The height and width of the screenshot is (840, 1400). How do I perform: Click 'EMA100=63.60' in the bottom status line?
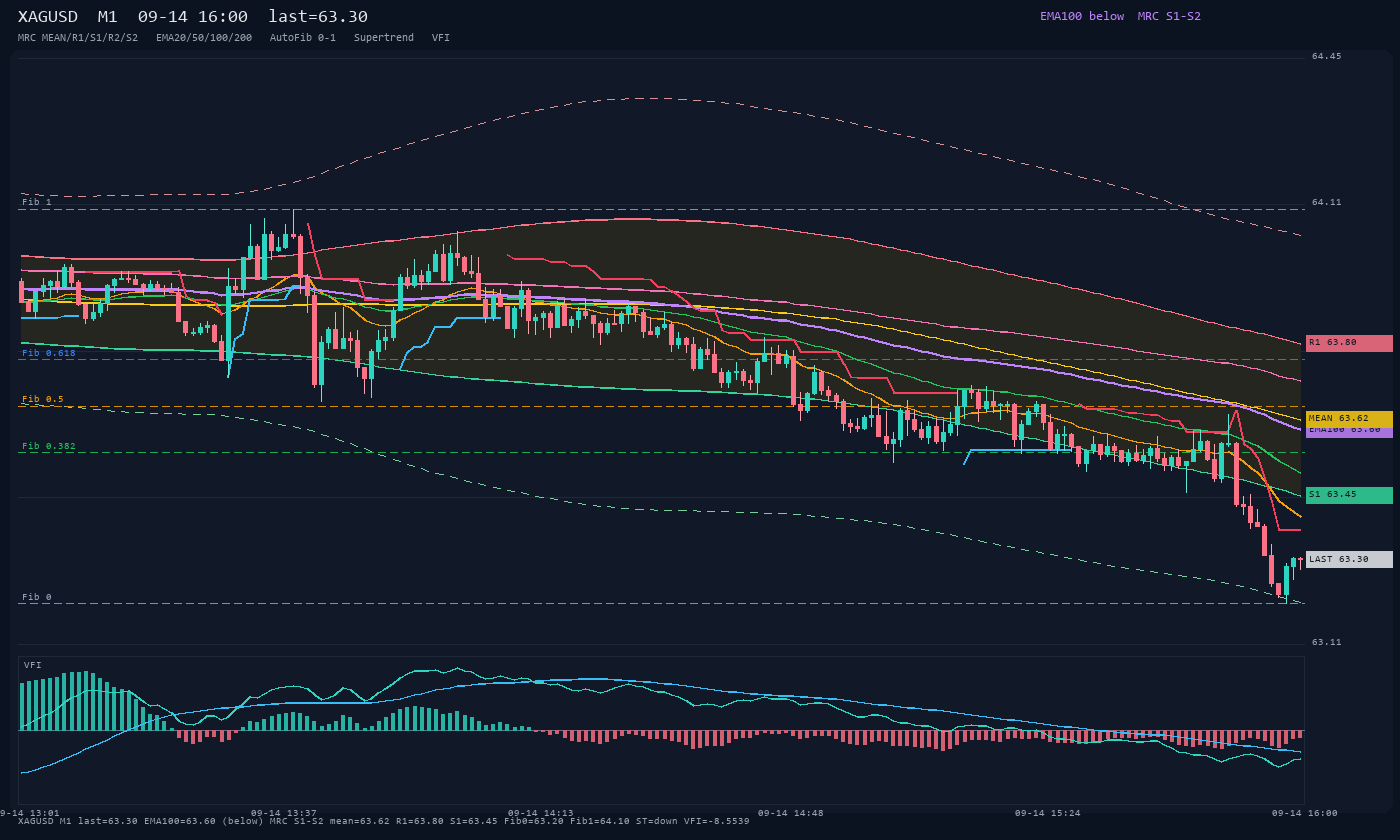pyautogui.click(x=180, y=821)
